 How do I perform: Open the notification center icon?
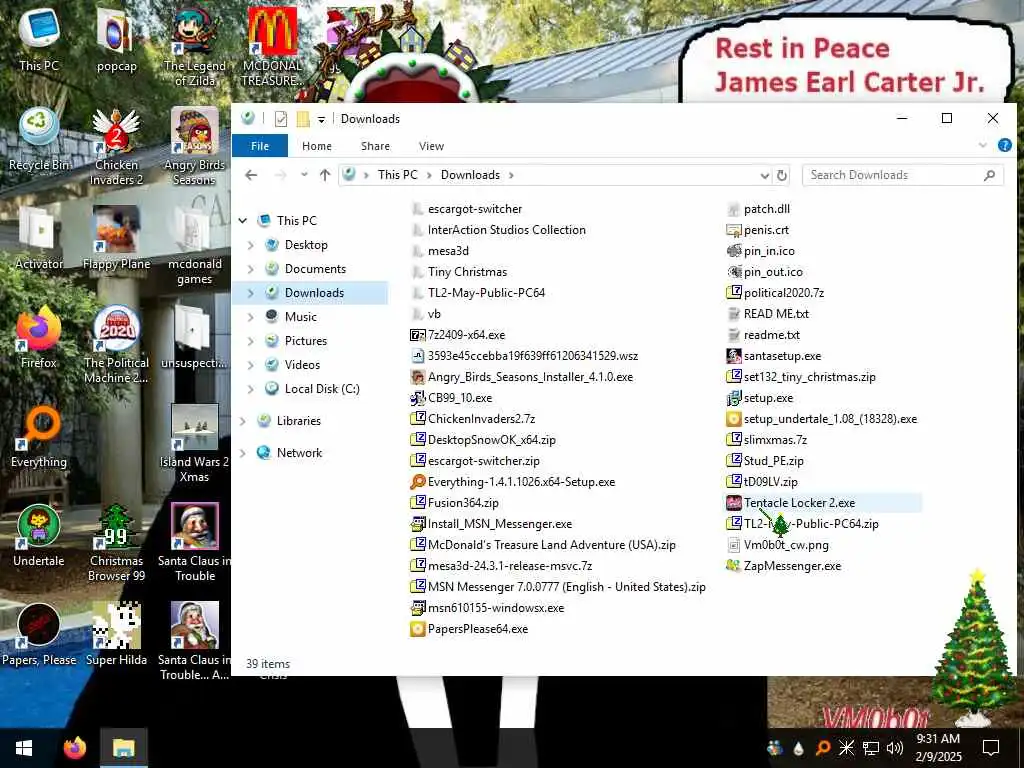pyautogui.click(x=991, y=748)
